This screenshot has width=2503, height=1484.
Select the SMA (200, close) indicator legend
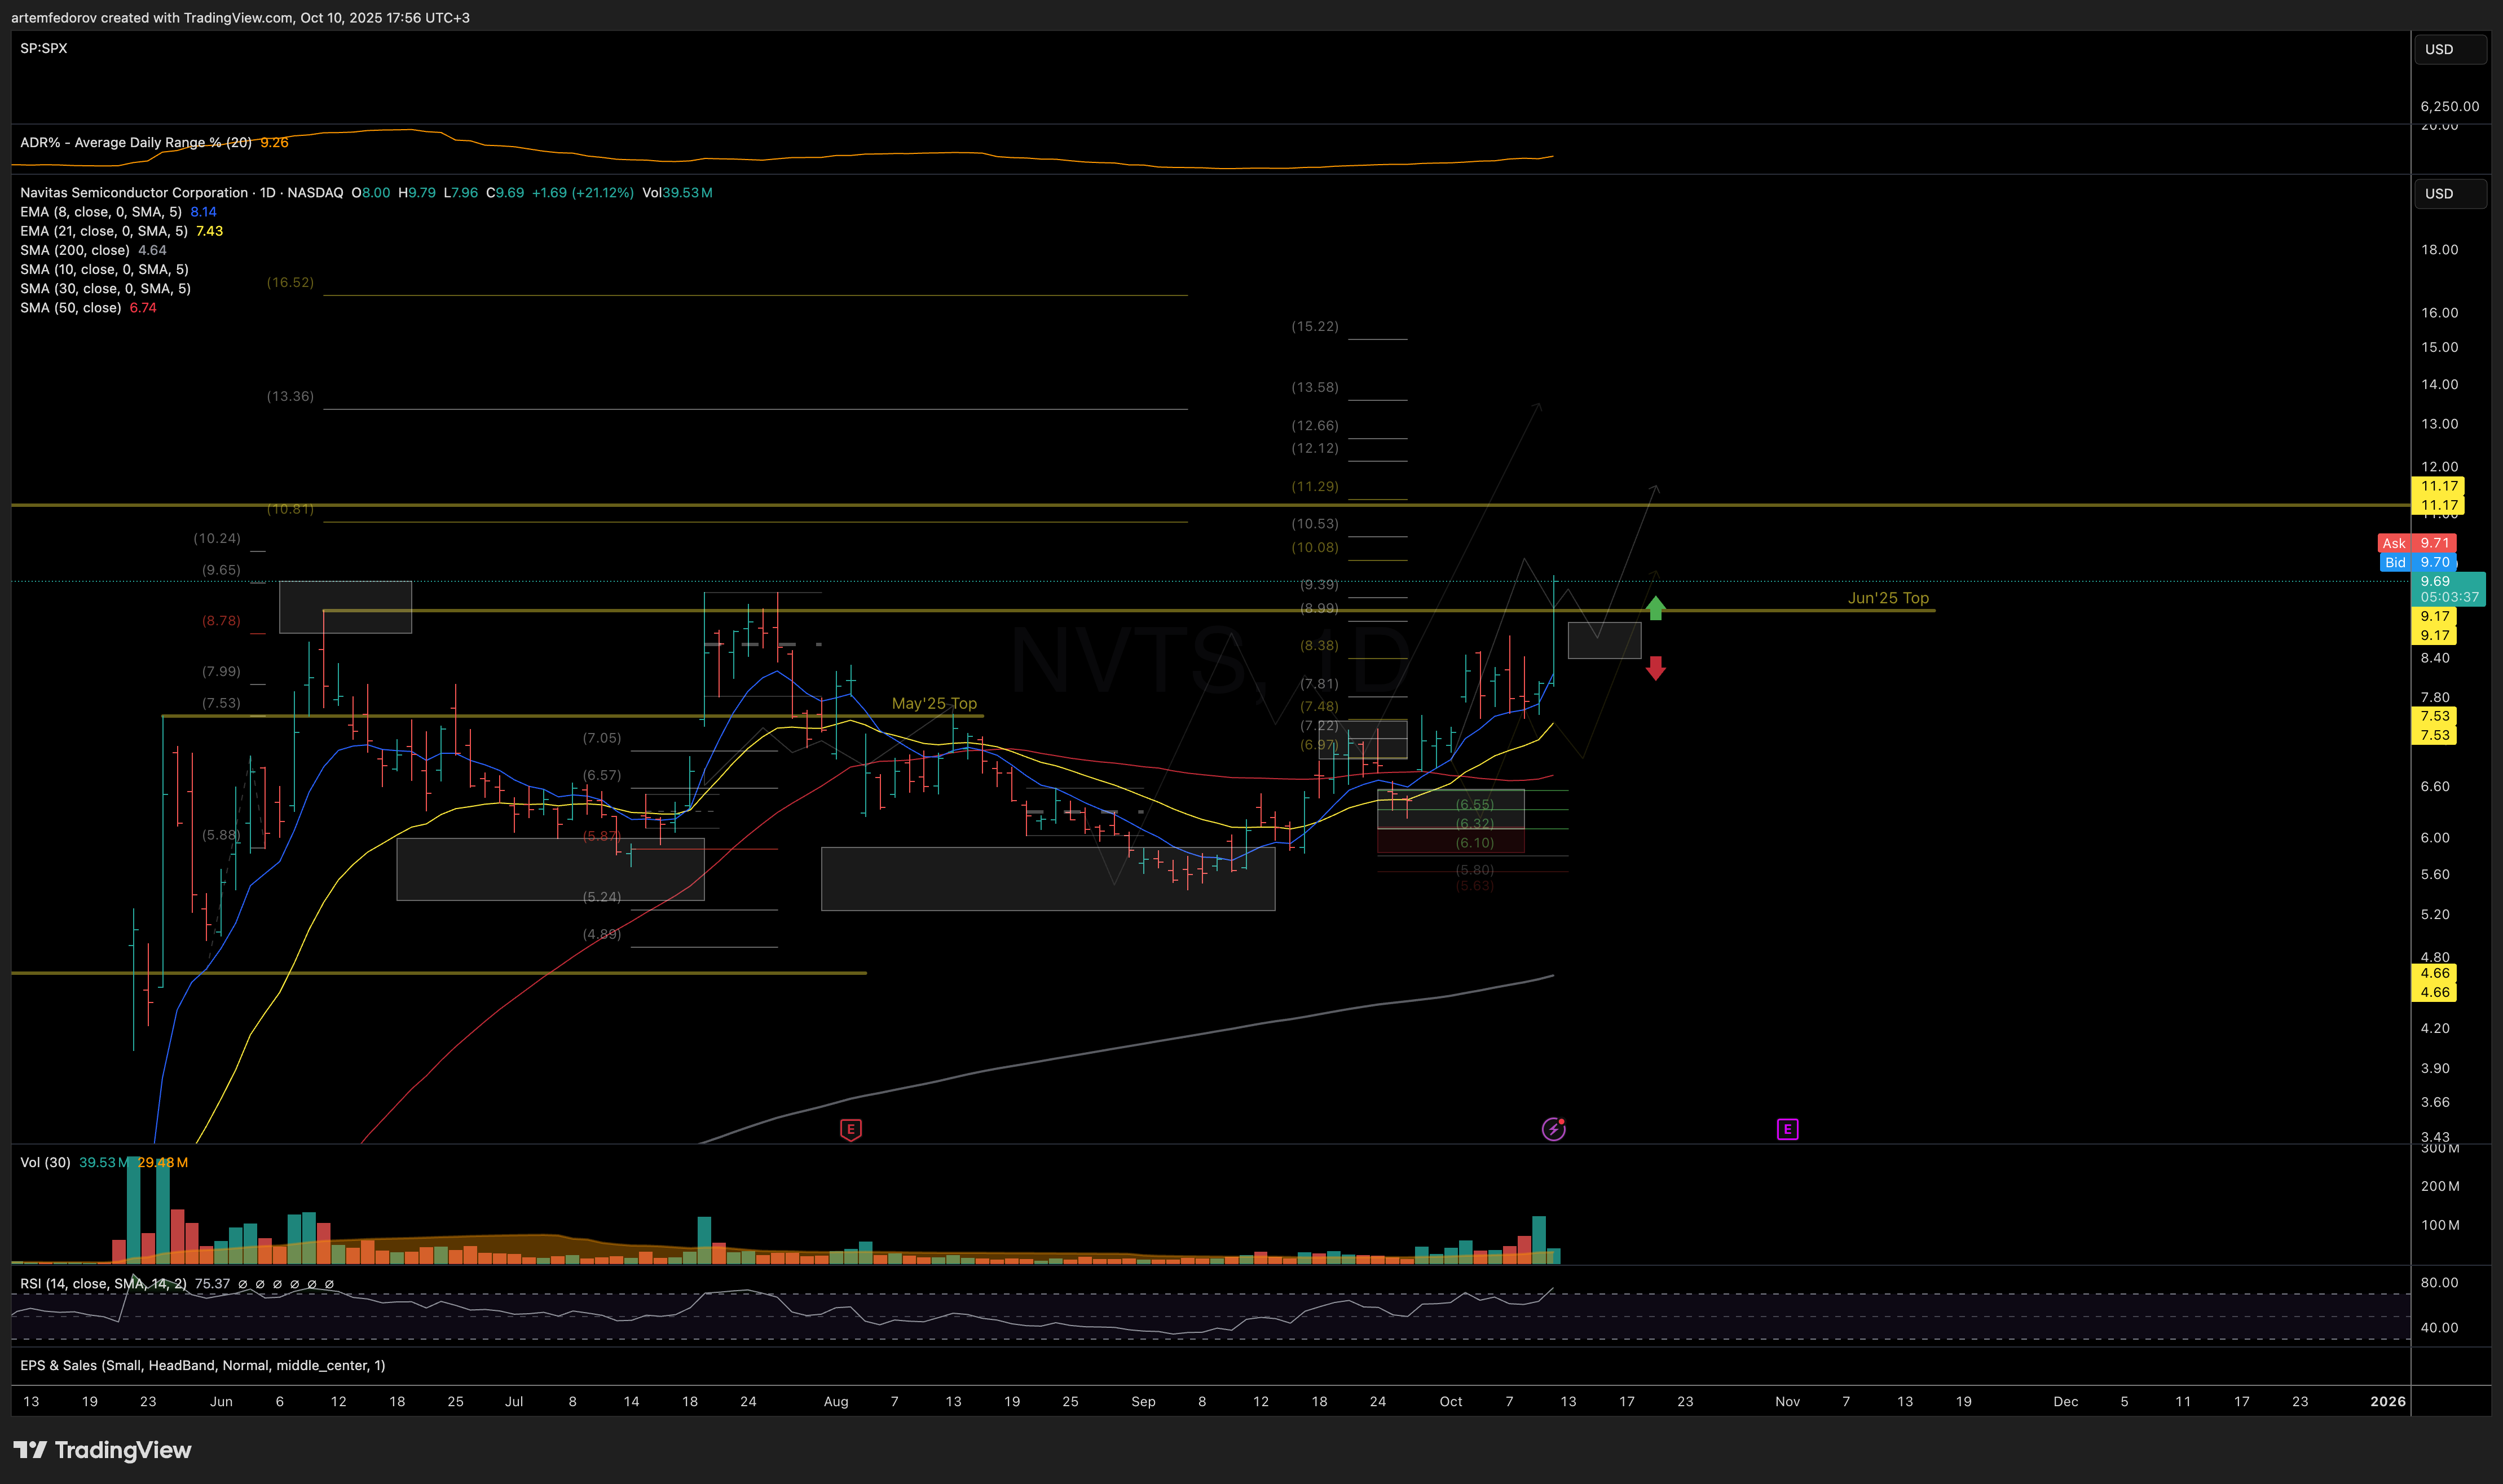tap(75, 250)
